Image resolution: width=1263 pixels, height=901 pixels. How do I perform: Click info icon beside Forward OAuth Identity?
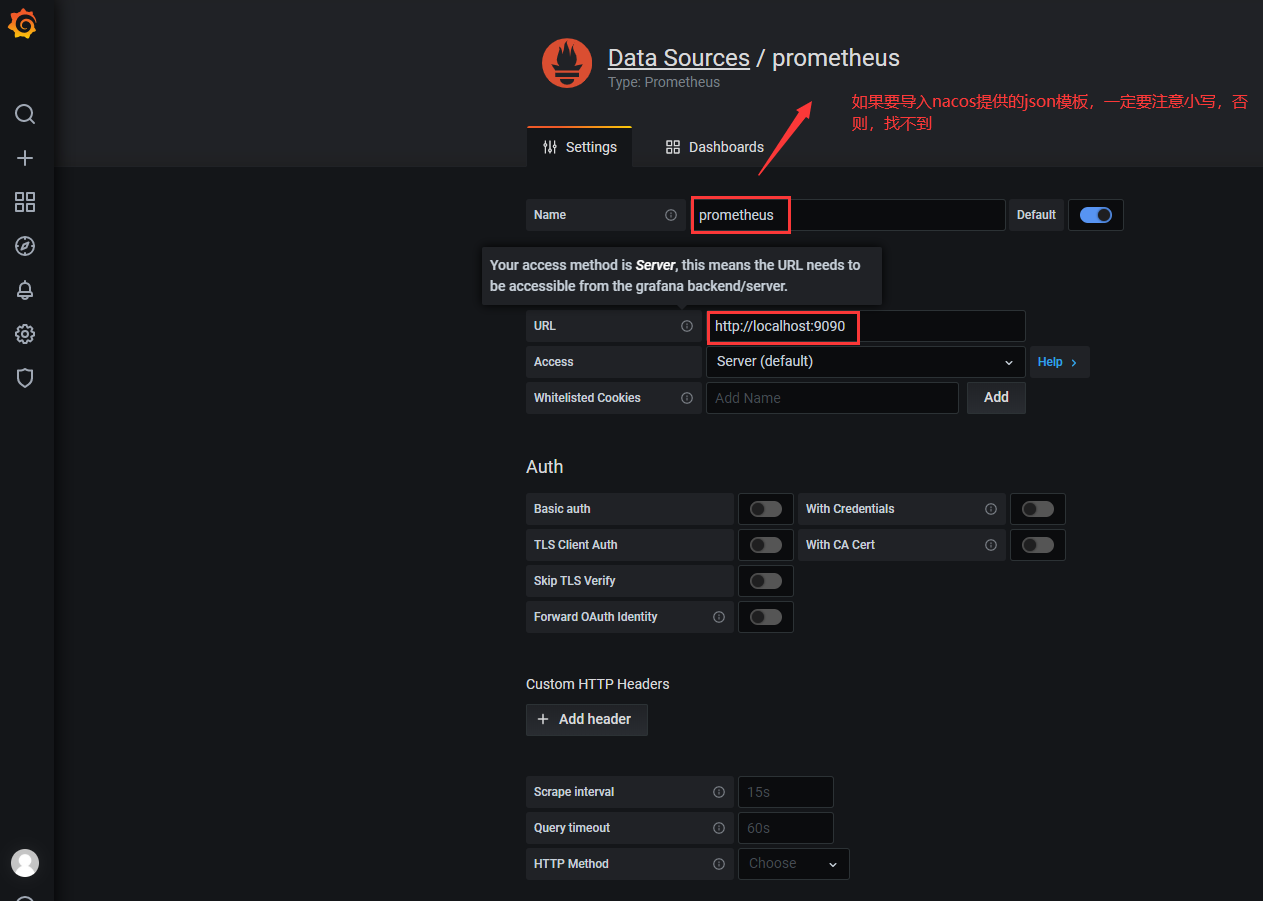pyautogui.click(x=719, y=617)
